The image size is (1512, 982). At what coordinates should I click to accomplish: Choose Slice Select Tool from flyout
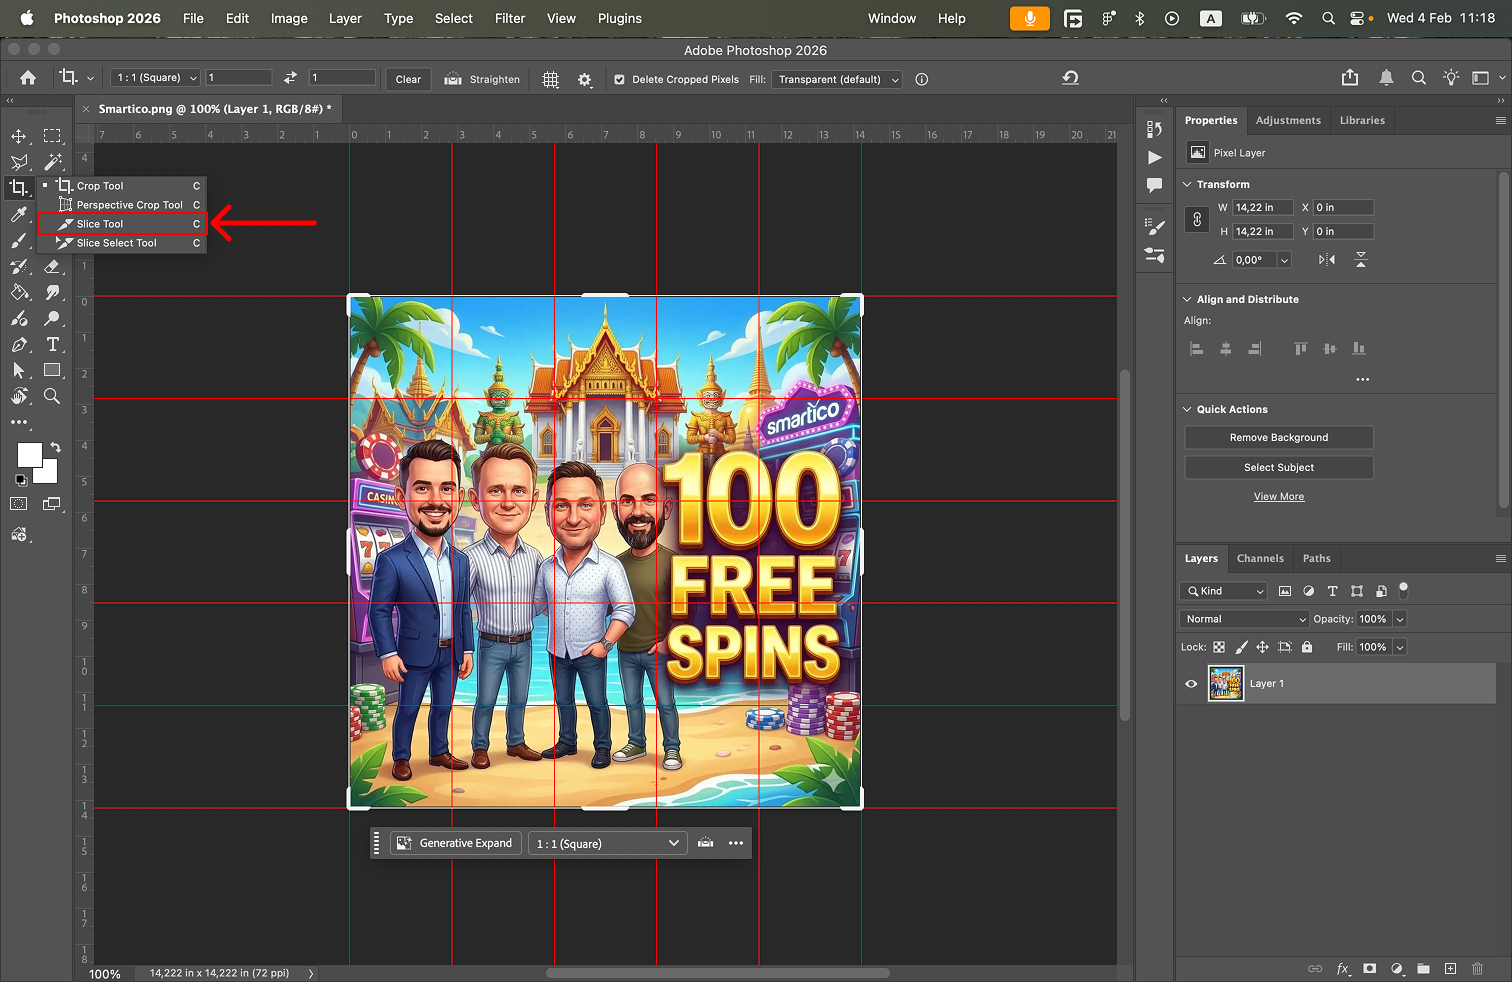117,243
